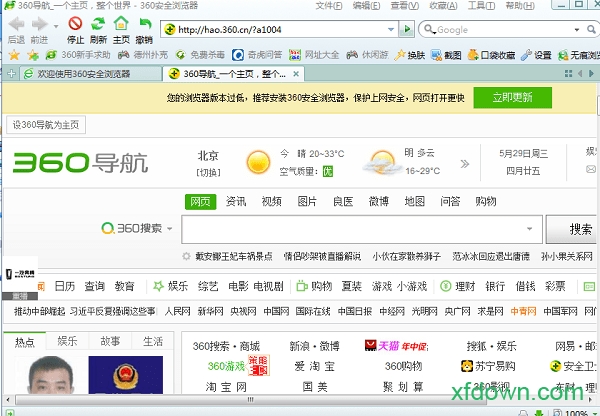Click into the 360 search input field
Image resolution: width=600 pixels, height=416 pixels.
[x=360, y=229]
